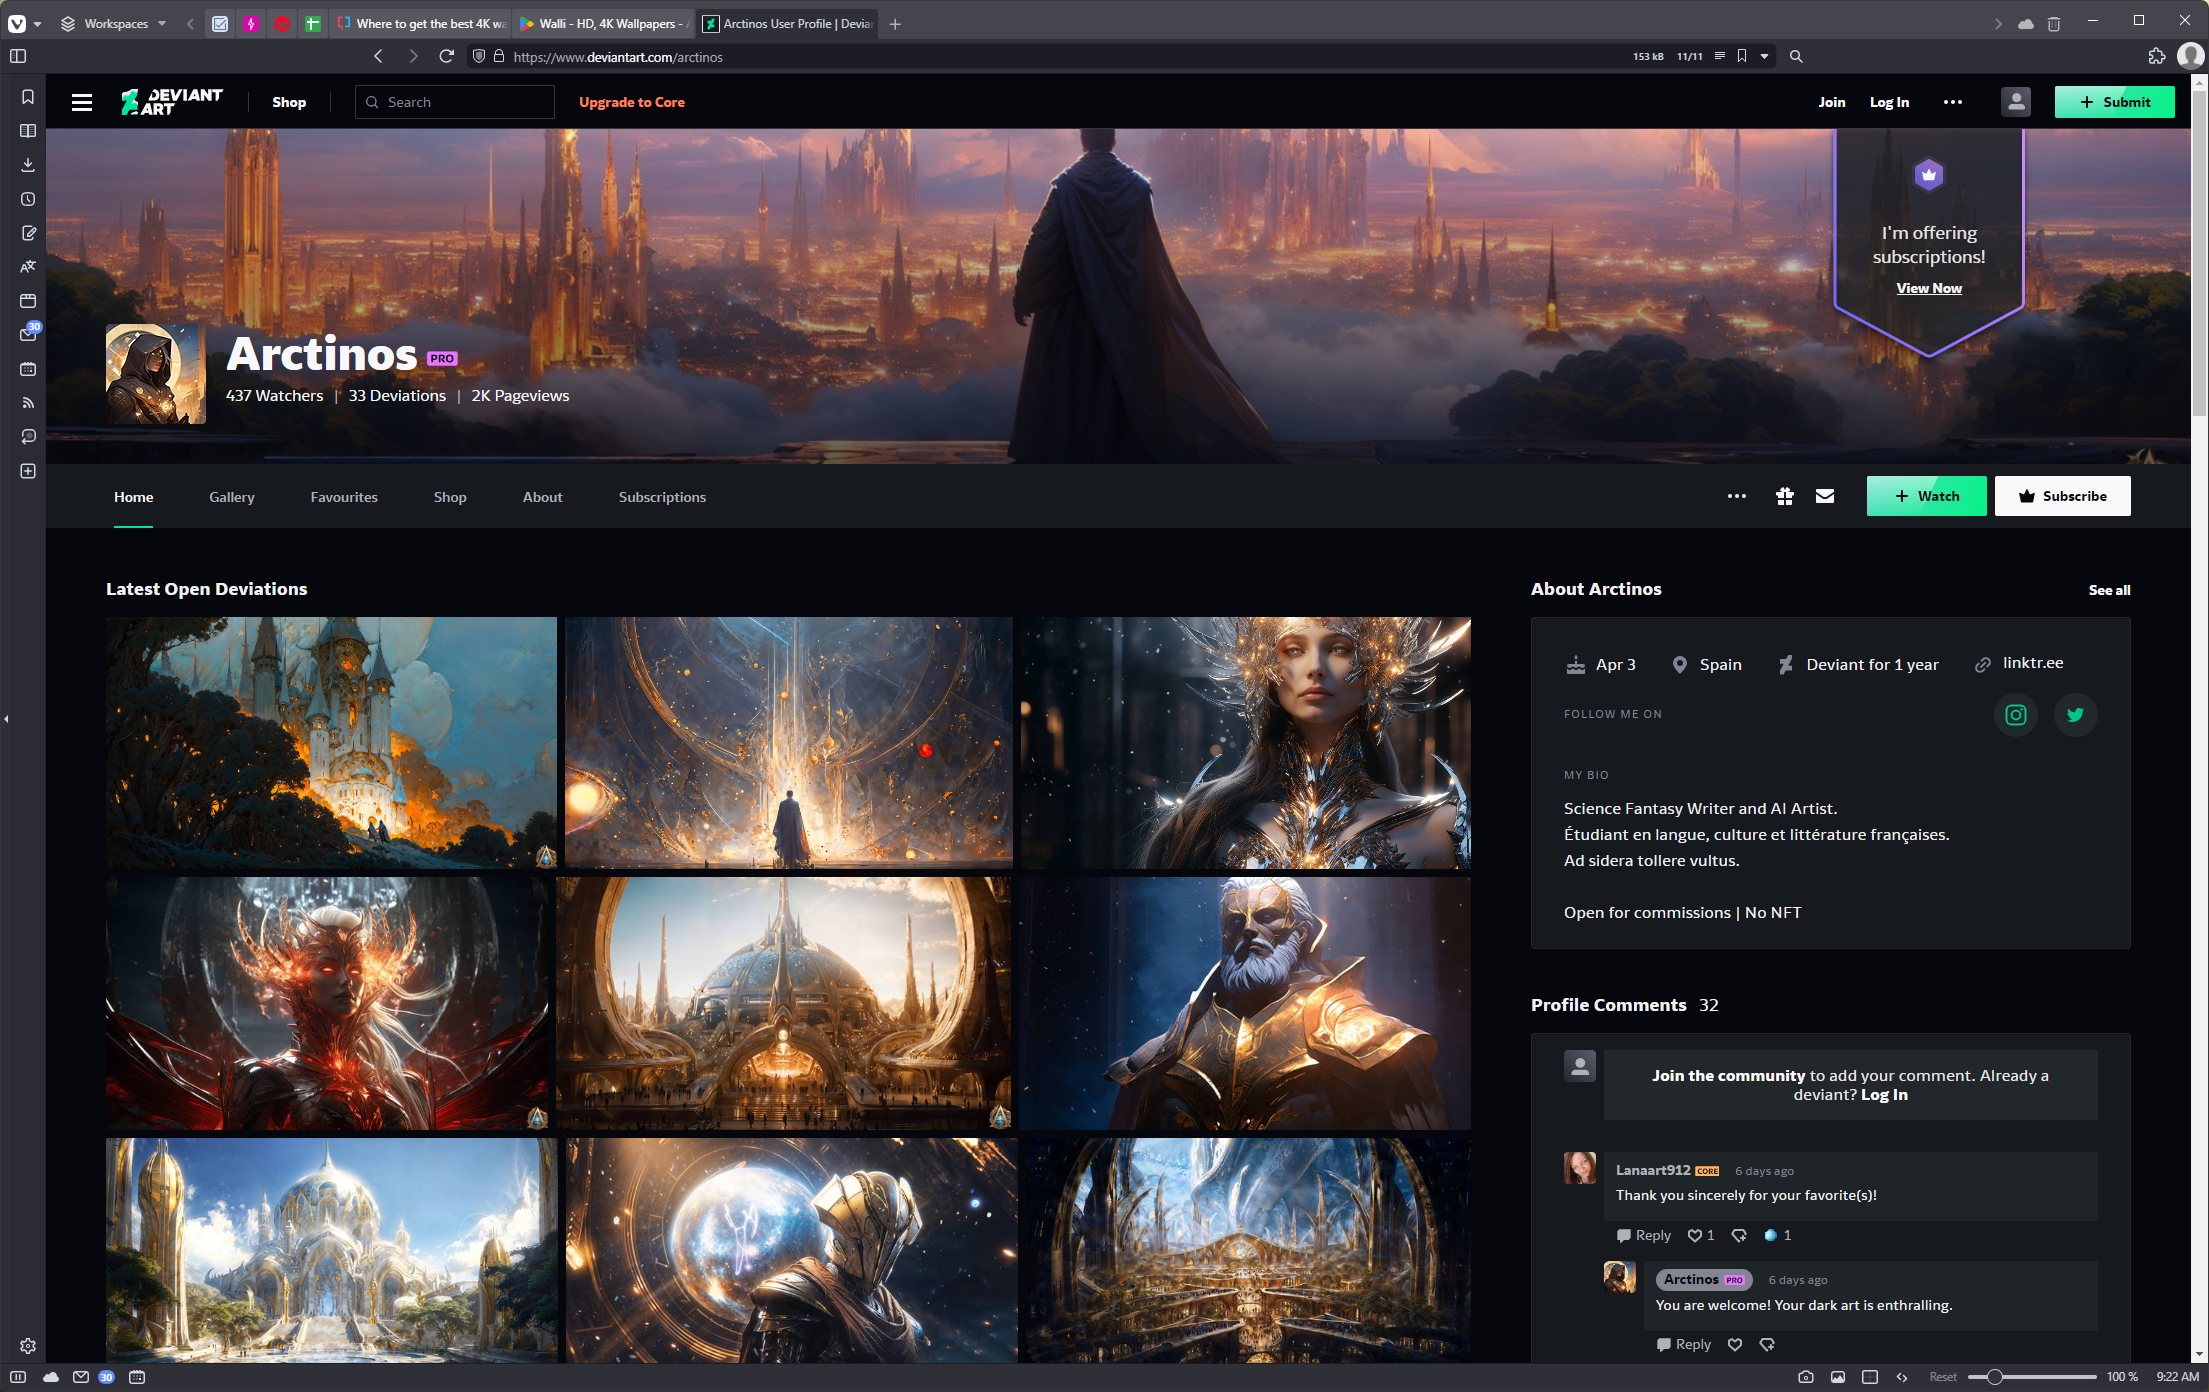Open Arctinos's Twitter link
This screenshot has width=2209, height=1392.
(2076, 715)
